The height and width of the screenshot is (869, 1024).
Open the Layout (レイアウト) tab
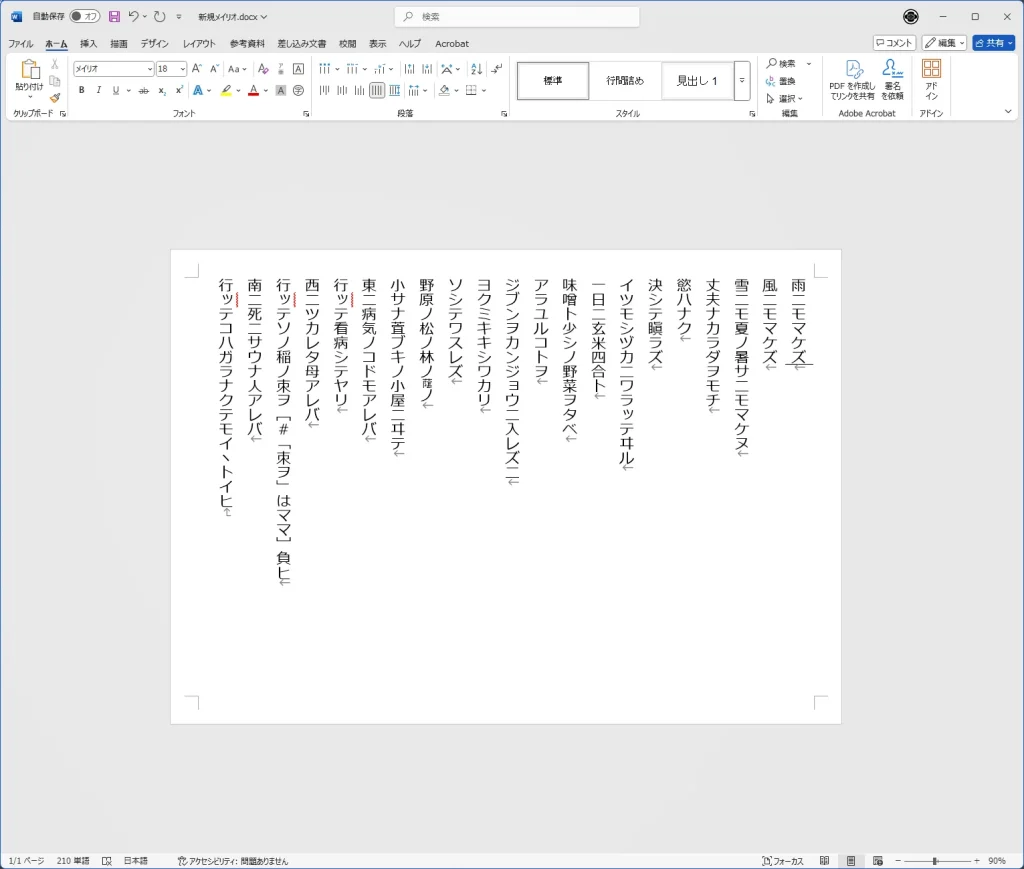pyautogui.click(x=199, y=44)
